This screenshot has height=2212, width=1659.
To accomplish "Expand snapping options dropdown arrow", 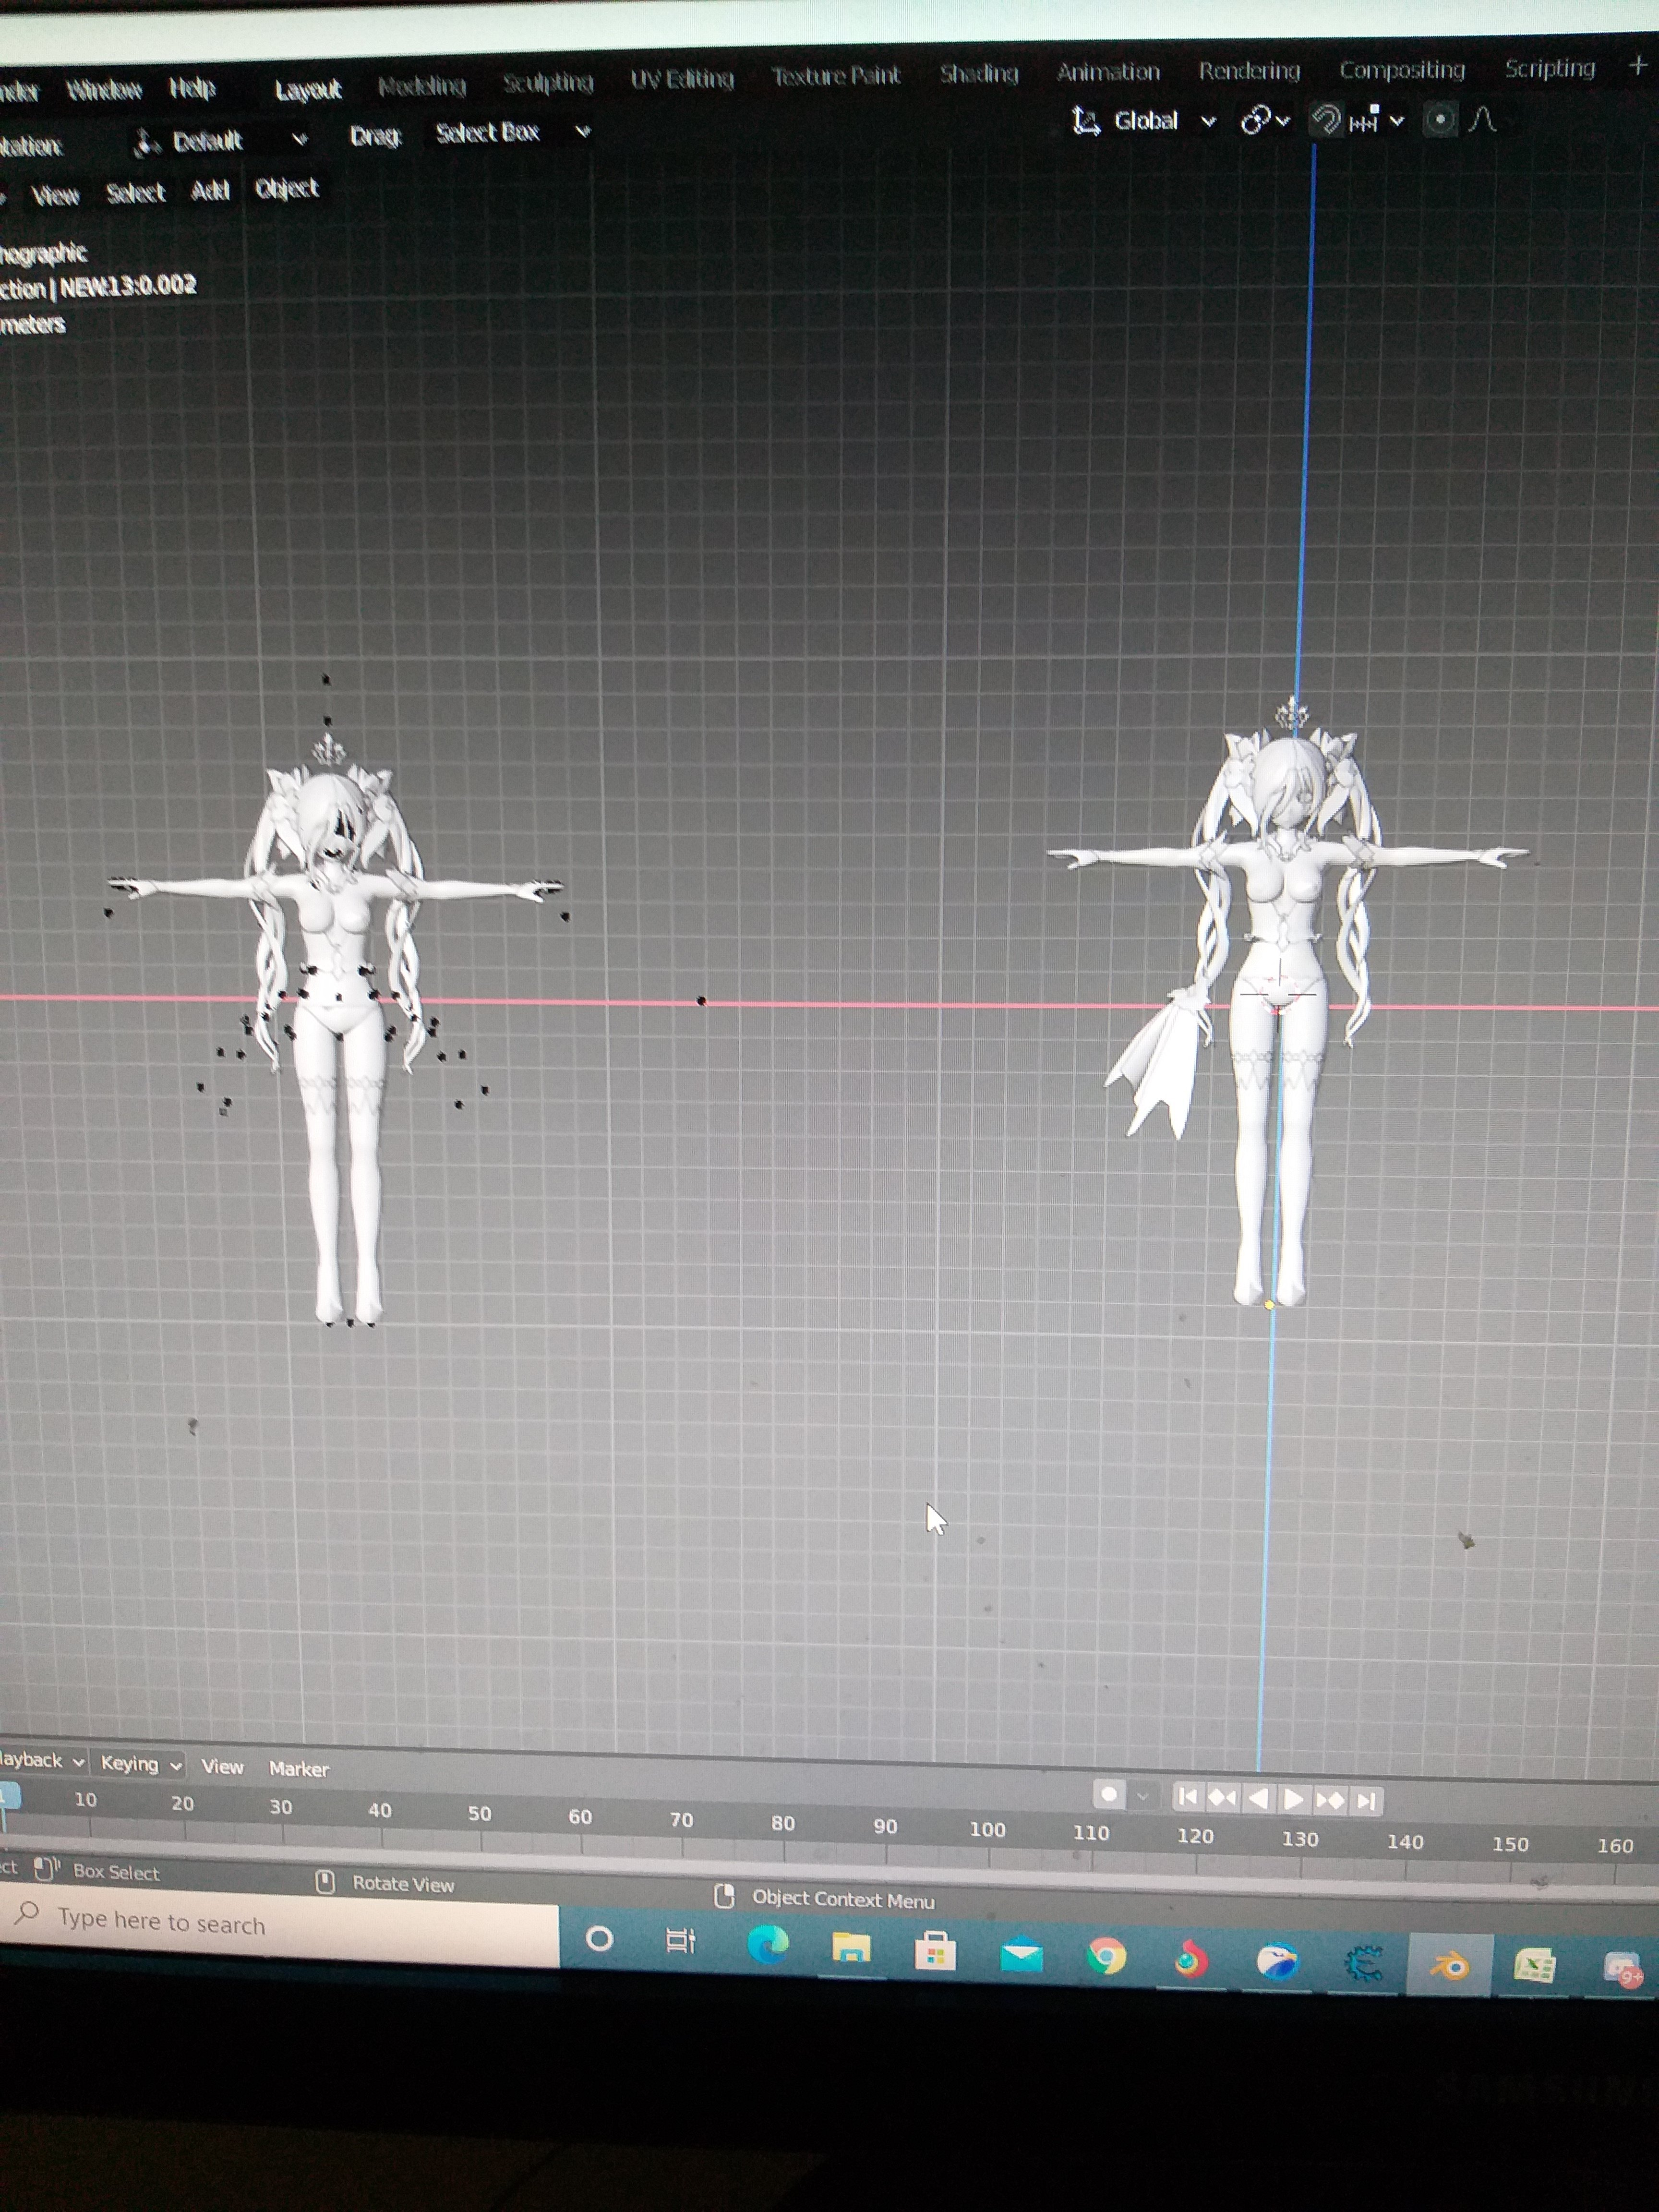I will coord(1397,121).
